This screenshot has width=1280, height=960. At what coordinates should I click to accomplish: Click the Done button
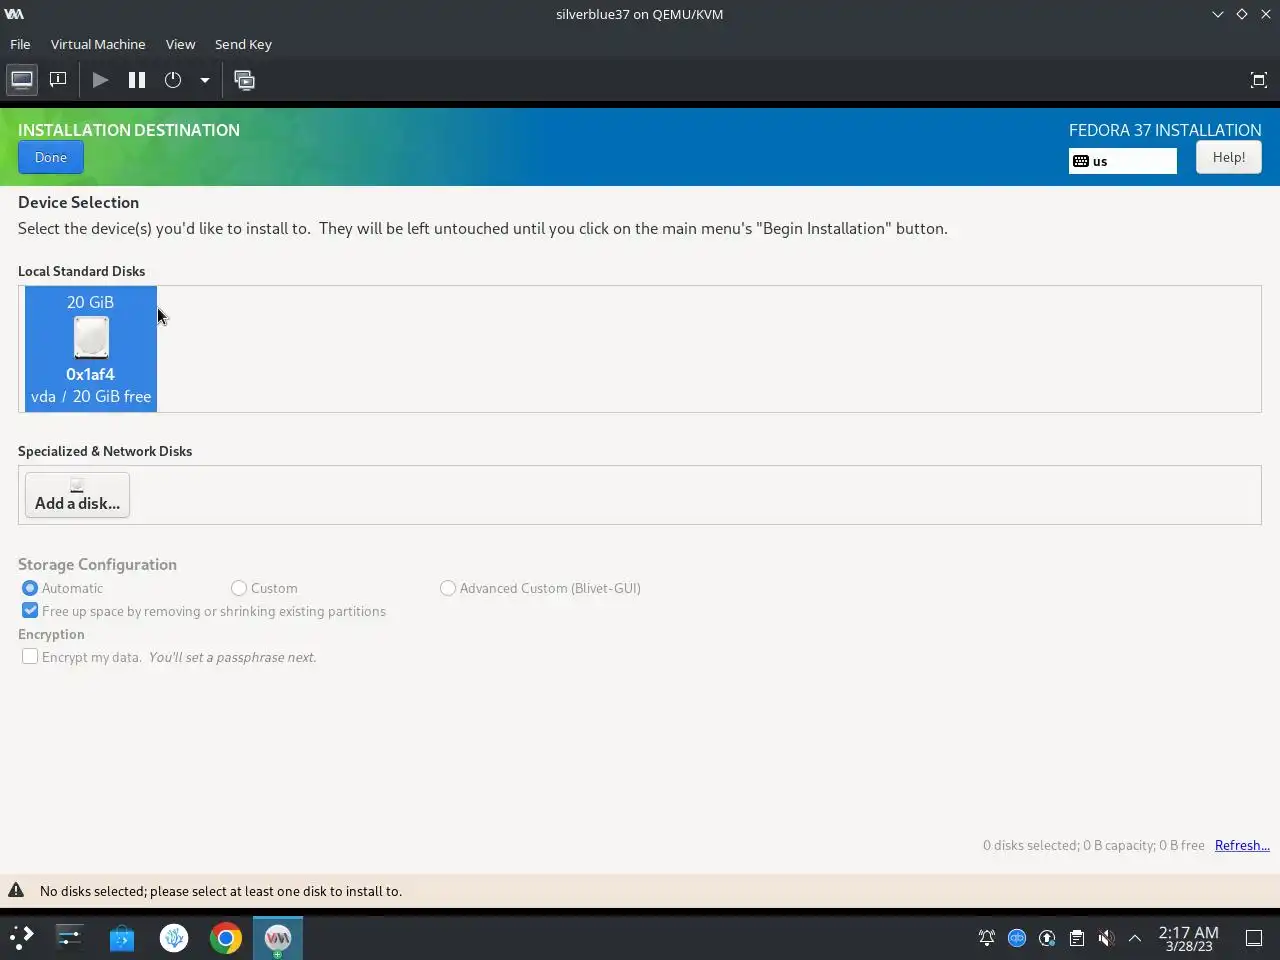tap(51, 157)
